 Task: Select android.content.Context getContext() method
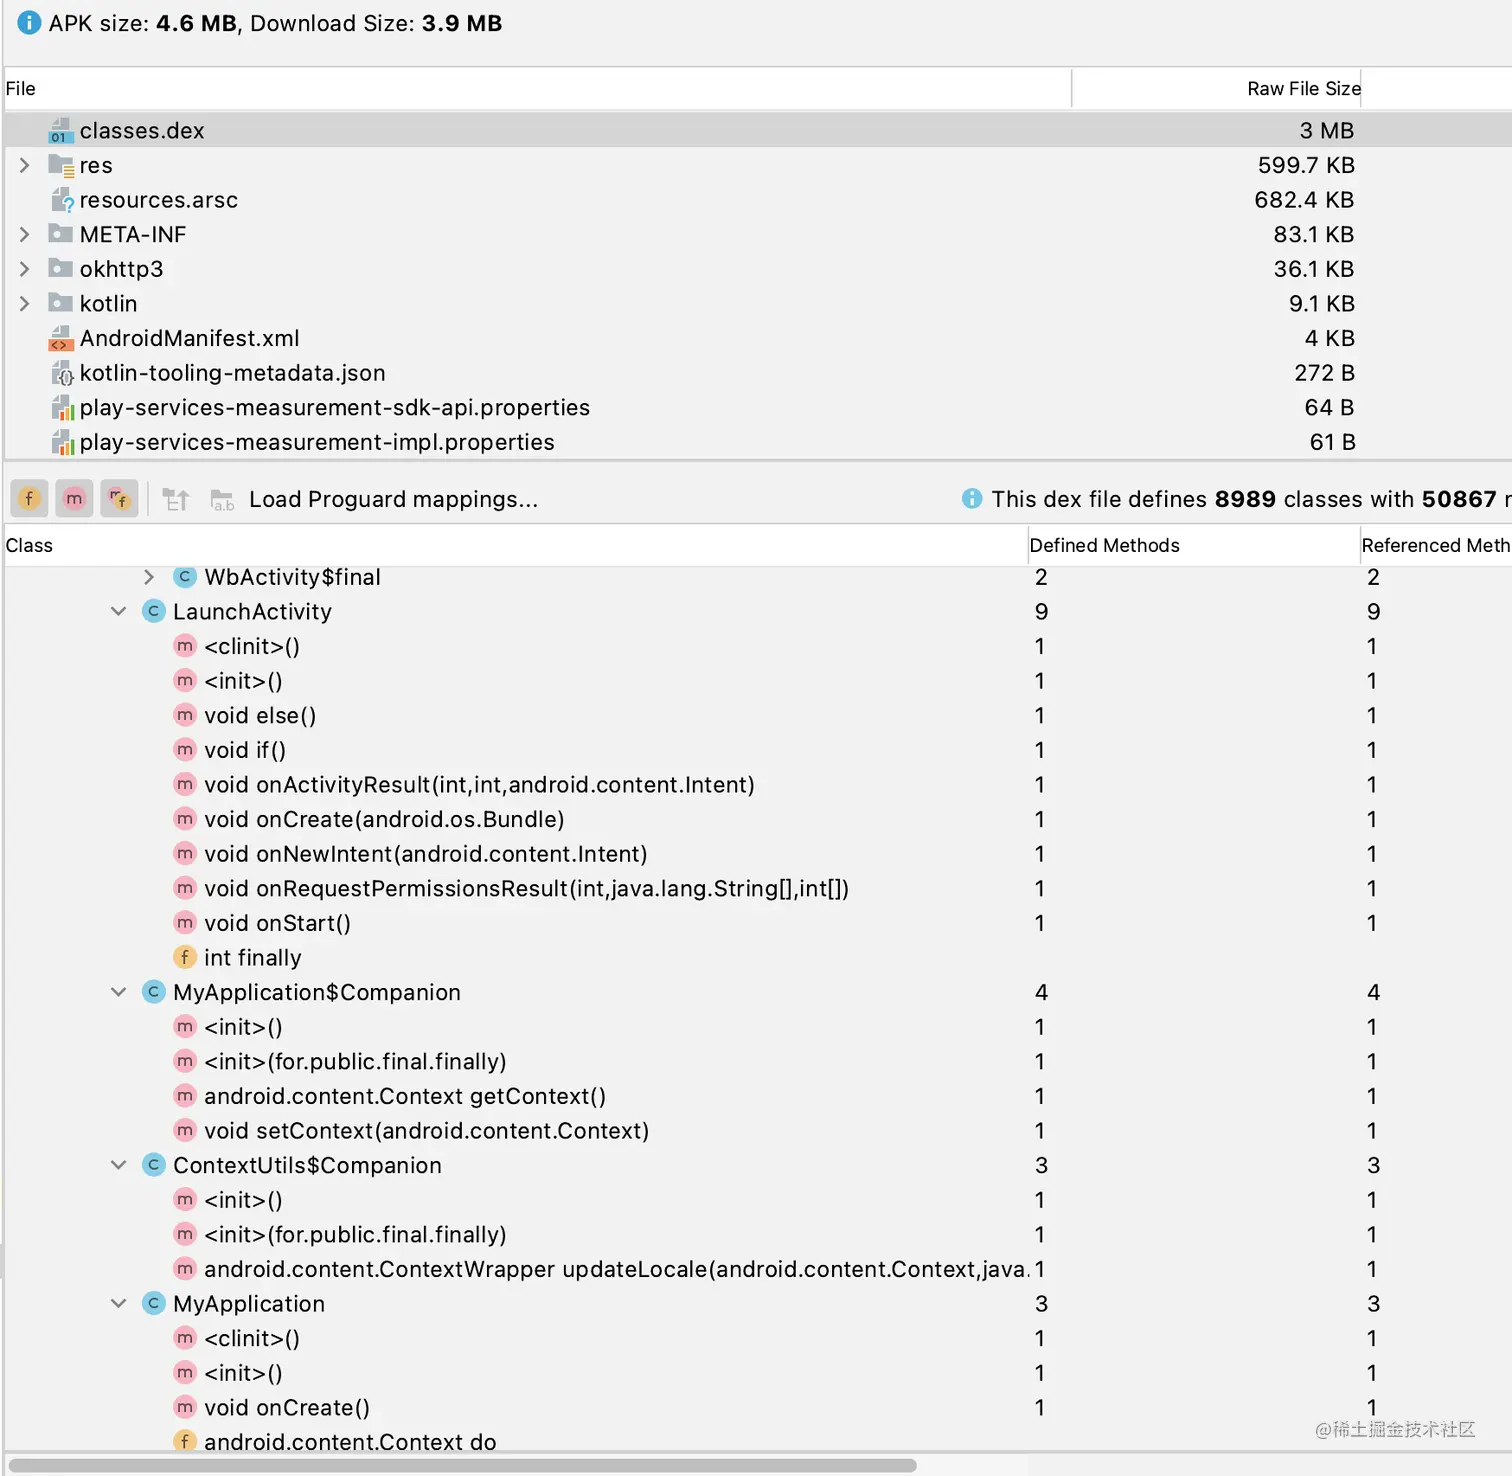click(757, 1096)
